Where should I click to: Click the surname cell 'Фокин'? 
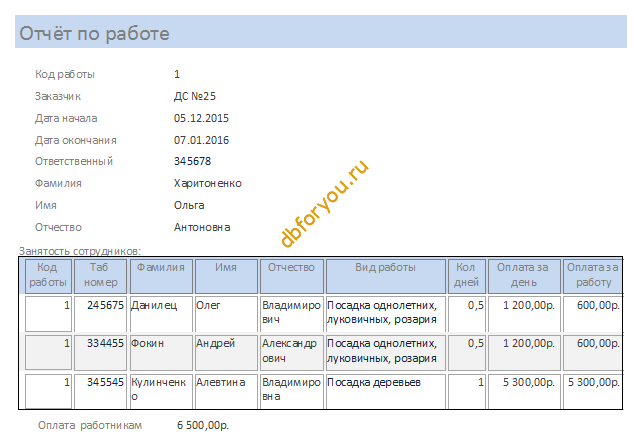[161, 352]
